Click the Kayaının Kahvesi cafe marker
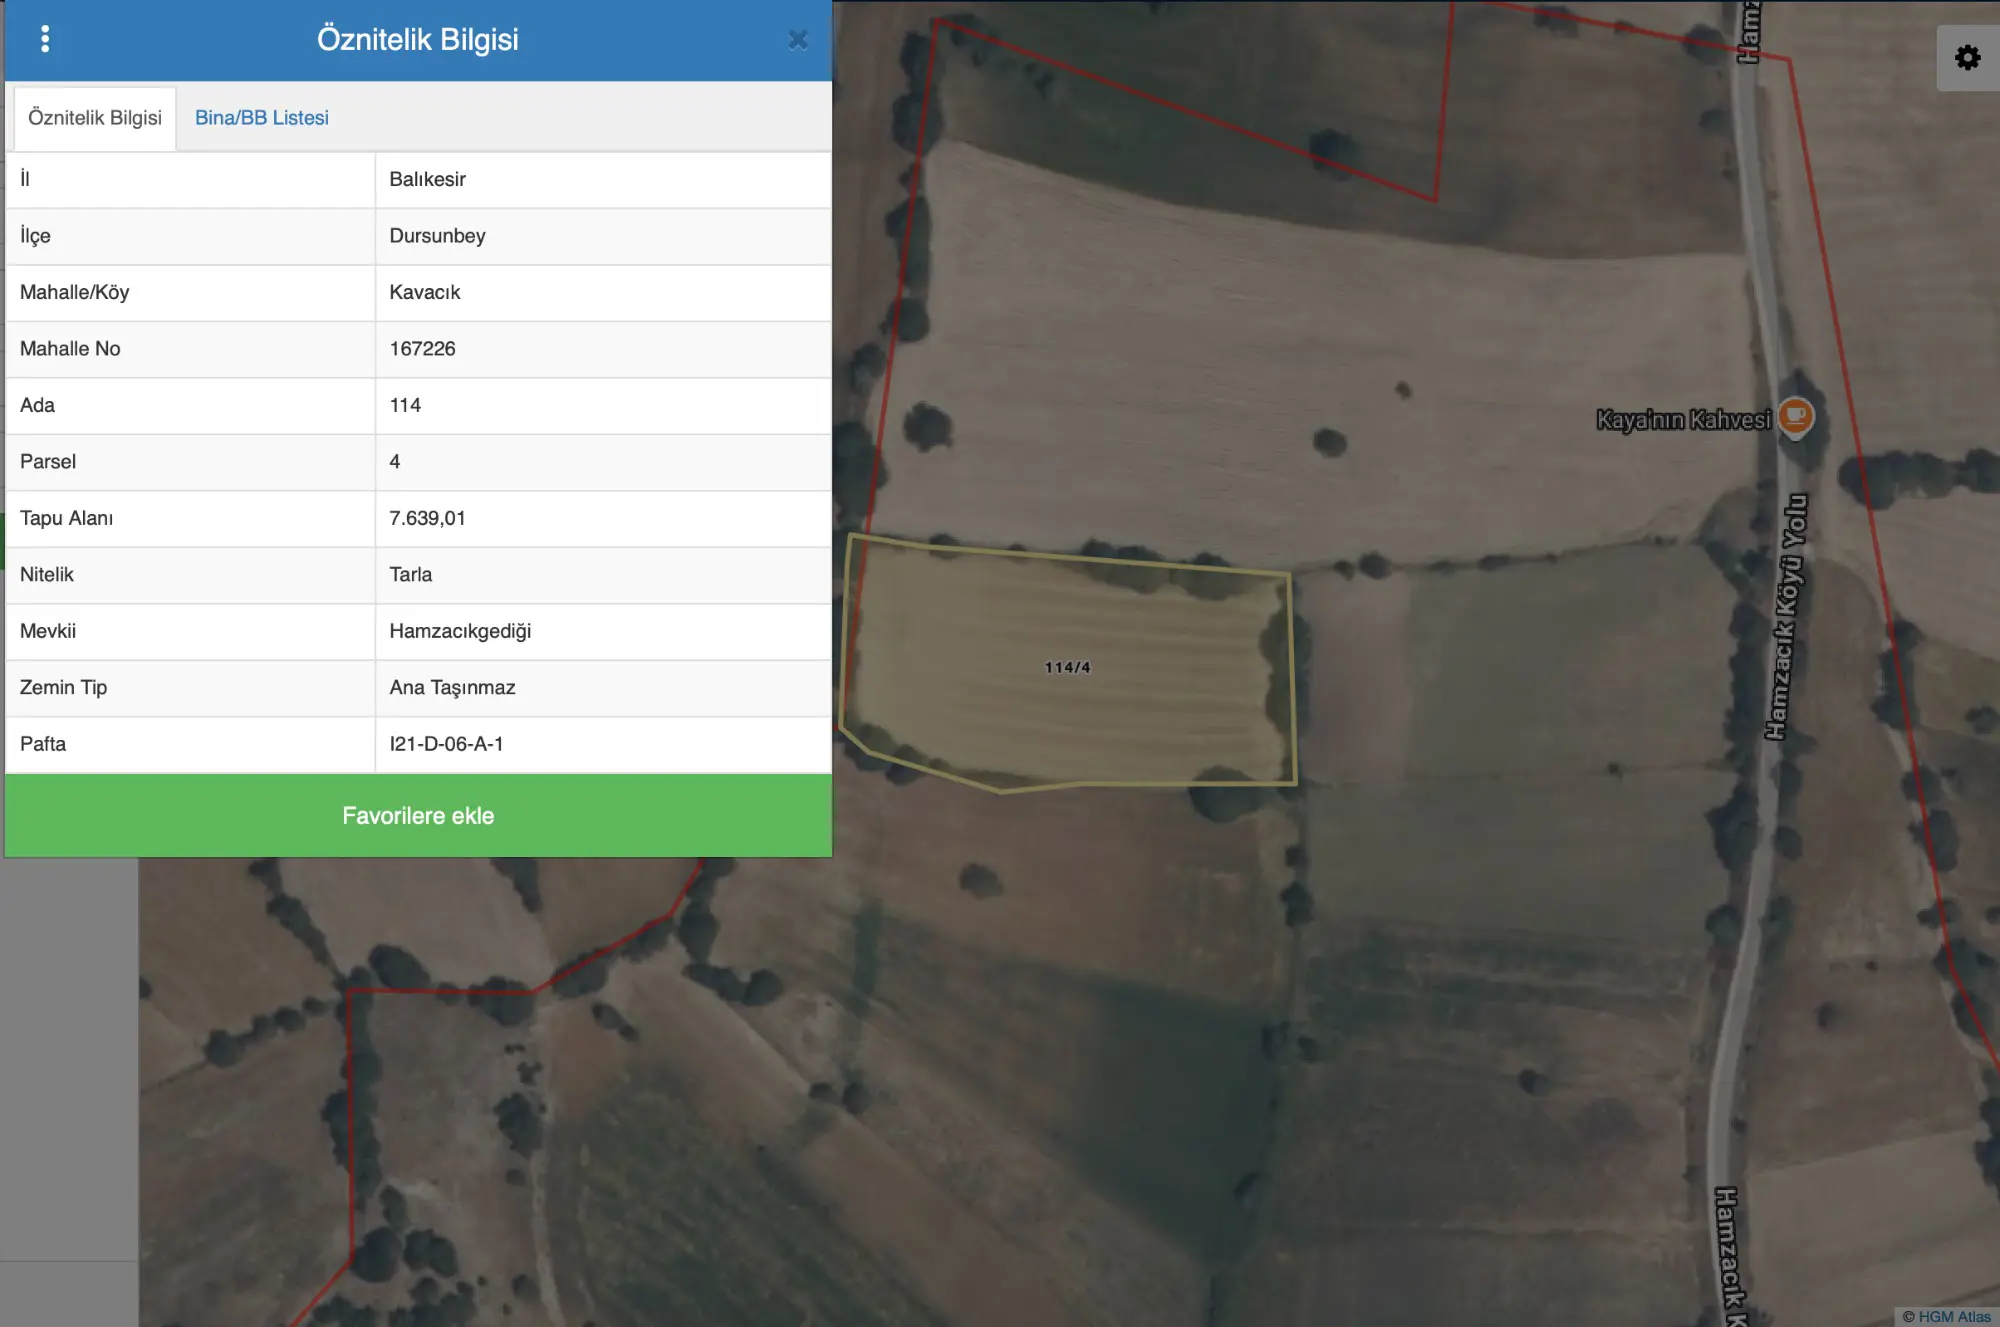This screenshot has height=1327, width=2000. [x=1796, y=415]
